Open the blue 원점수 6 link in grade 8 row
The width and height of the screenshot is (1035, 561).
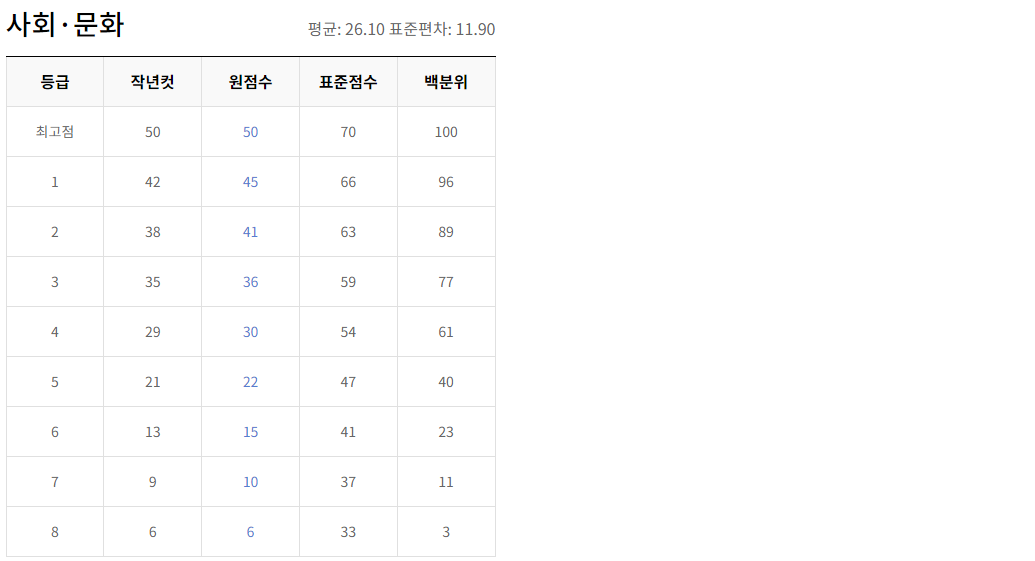(250, 532)
